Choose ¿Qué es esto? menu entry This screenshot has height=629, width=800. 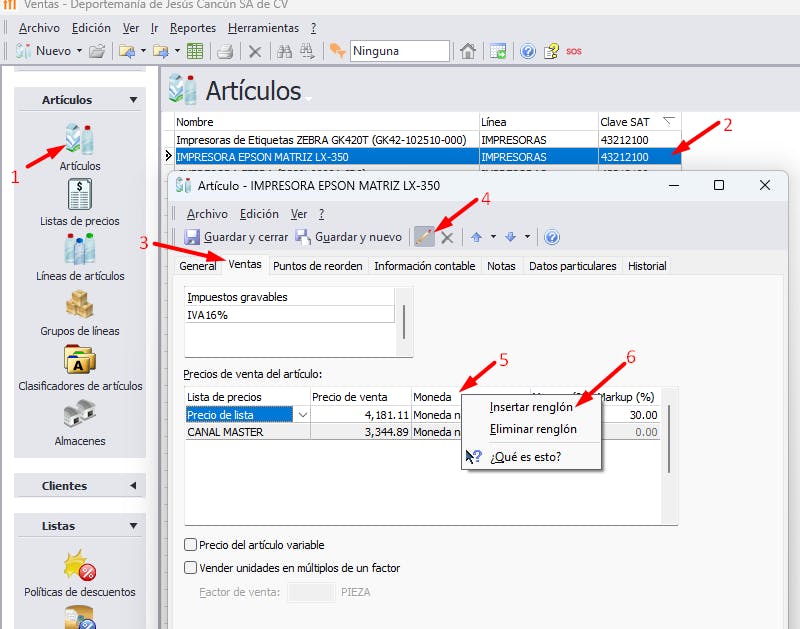[x=531, y=457]
